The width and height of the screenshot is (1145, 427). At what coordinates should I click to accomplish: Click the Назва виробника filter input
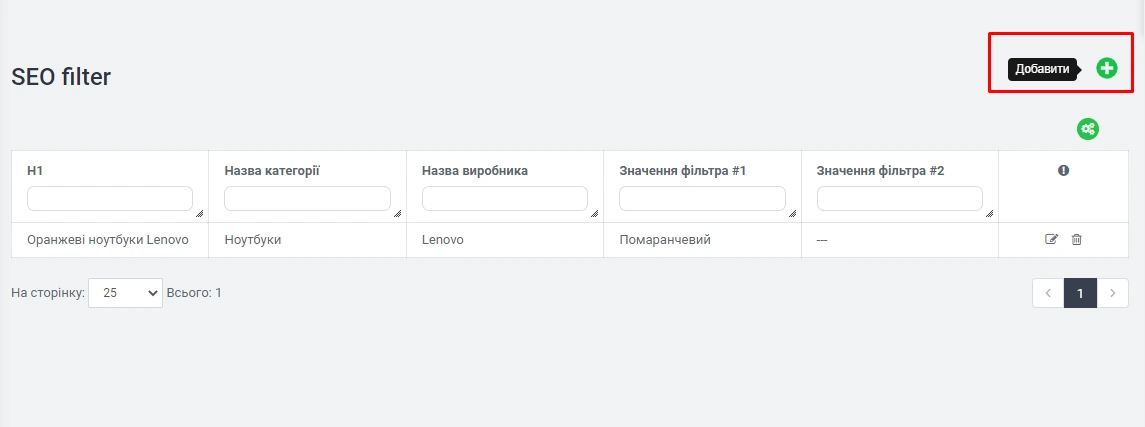pyautogui.click(x=504, y=198)
